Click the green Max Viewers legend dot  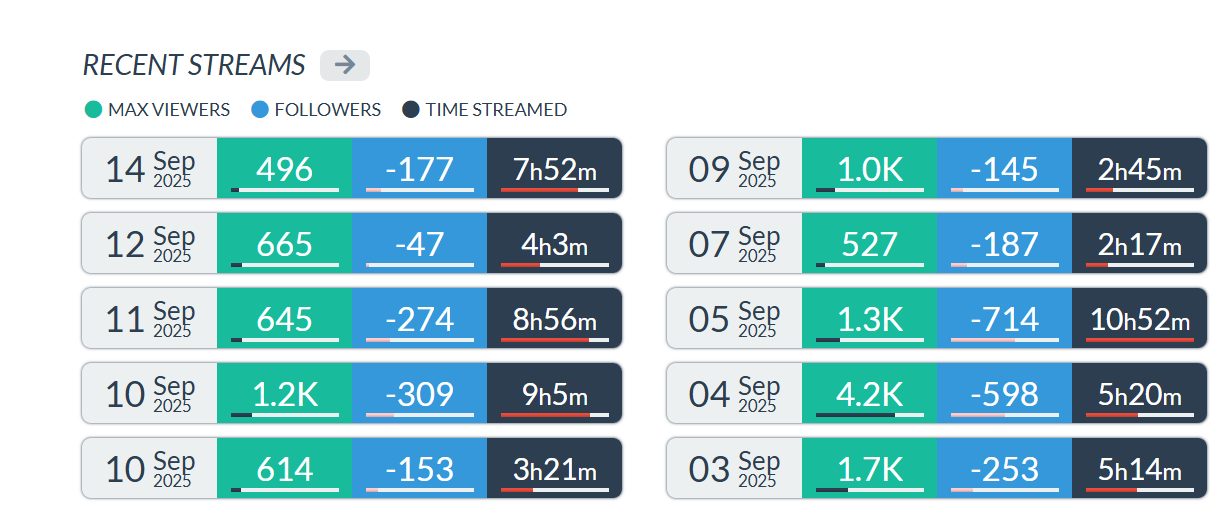(94, 110)
